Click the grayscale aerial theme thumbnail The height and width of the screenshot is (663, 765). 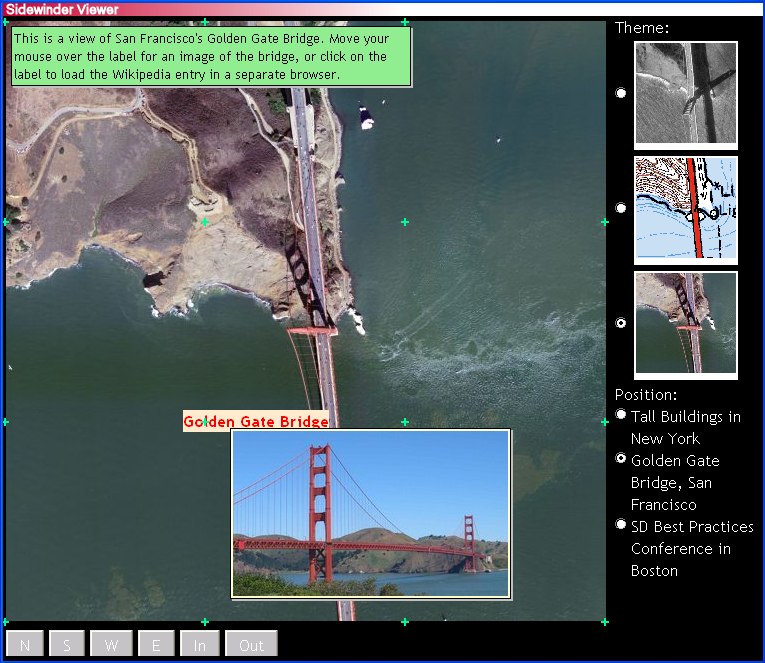click(x=686, y=95)
